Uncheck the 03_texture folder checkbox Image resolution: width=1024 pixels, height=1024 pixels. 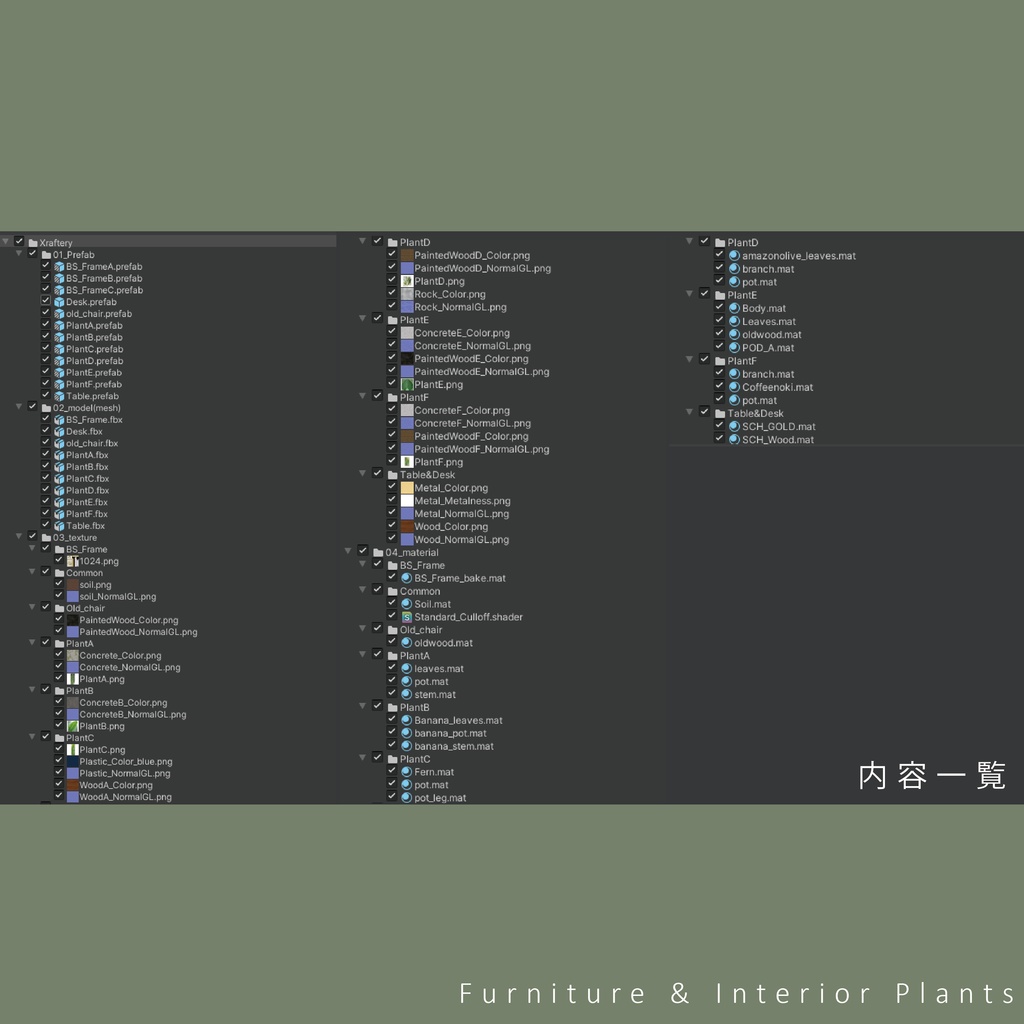coord(32,537)
